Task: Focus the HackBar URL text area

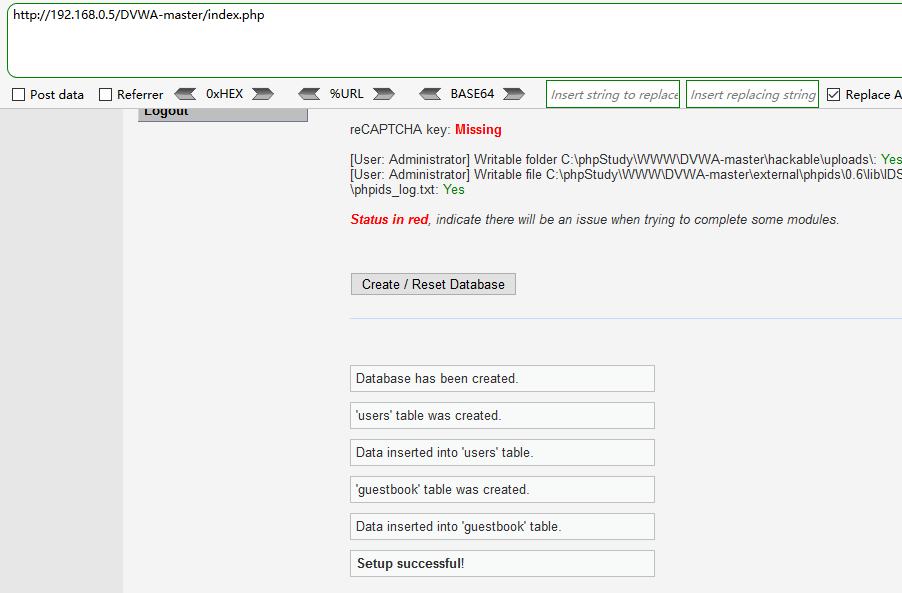Action: pyautogui.click(x=454, y=40)
